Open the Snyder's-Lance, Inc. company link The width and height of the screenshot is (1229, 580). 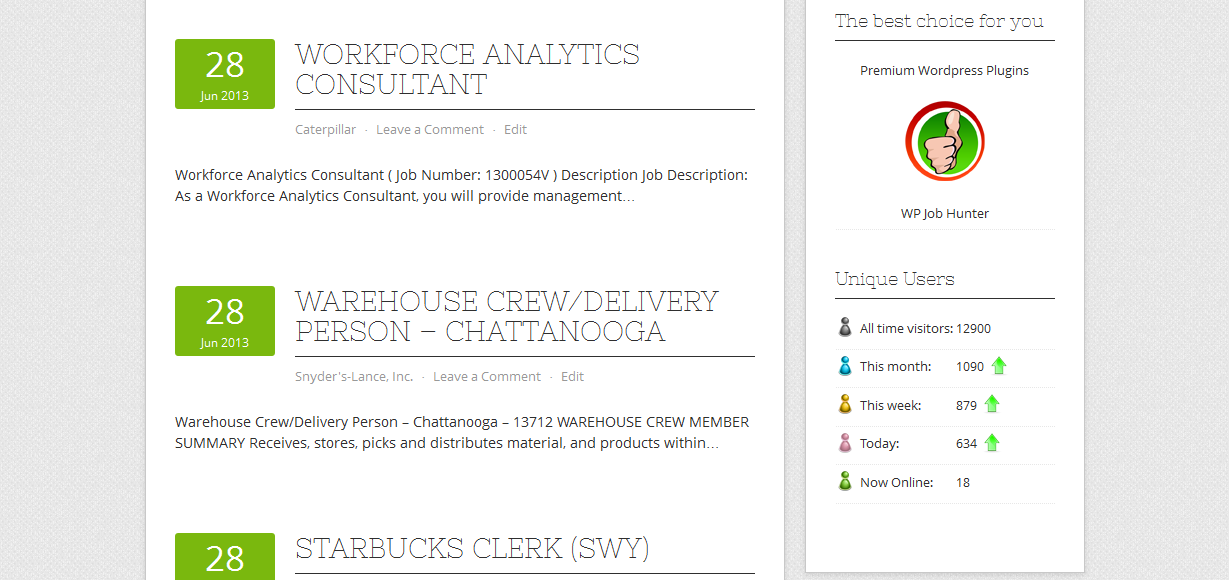coord(354,377)
